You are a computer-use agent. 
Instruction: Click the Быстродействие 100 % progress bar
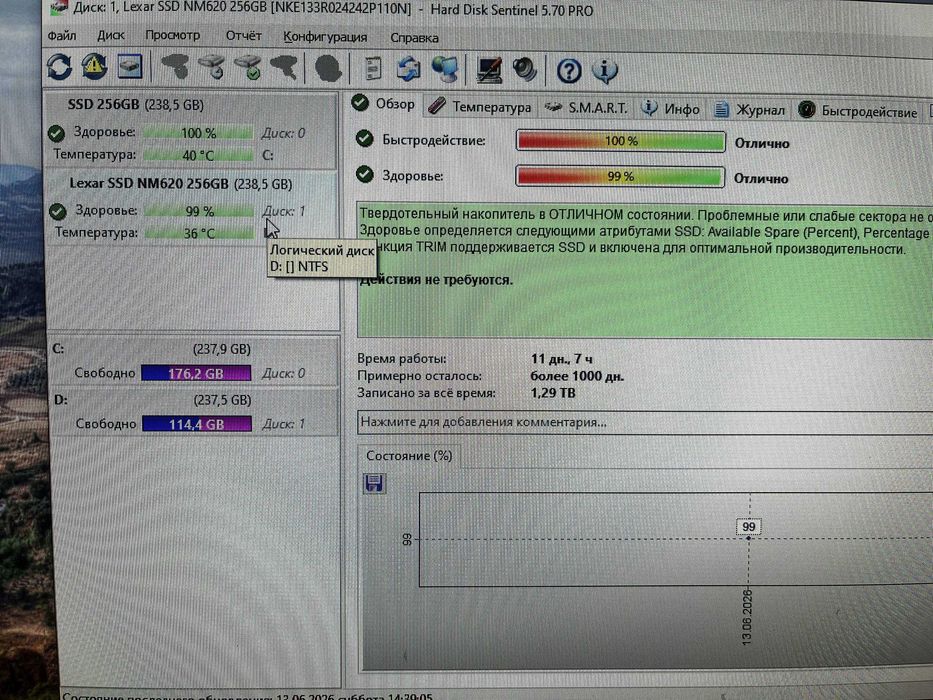tap(621, 141)
